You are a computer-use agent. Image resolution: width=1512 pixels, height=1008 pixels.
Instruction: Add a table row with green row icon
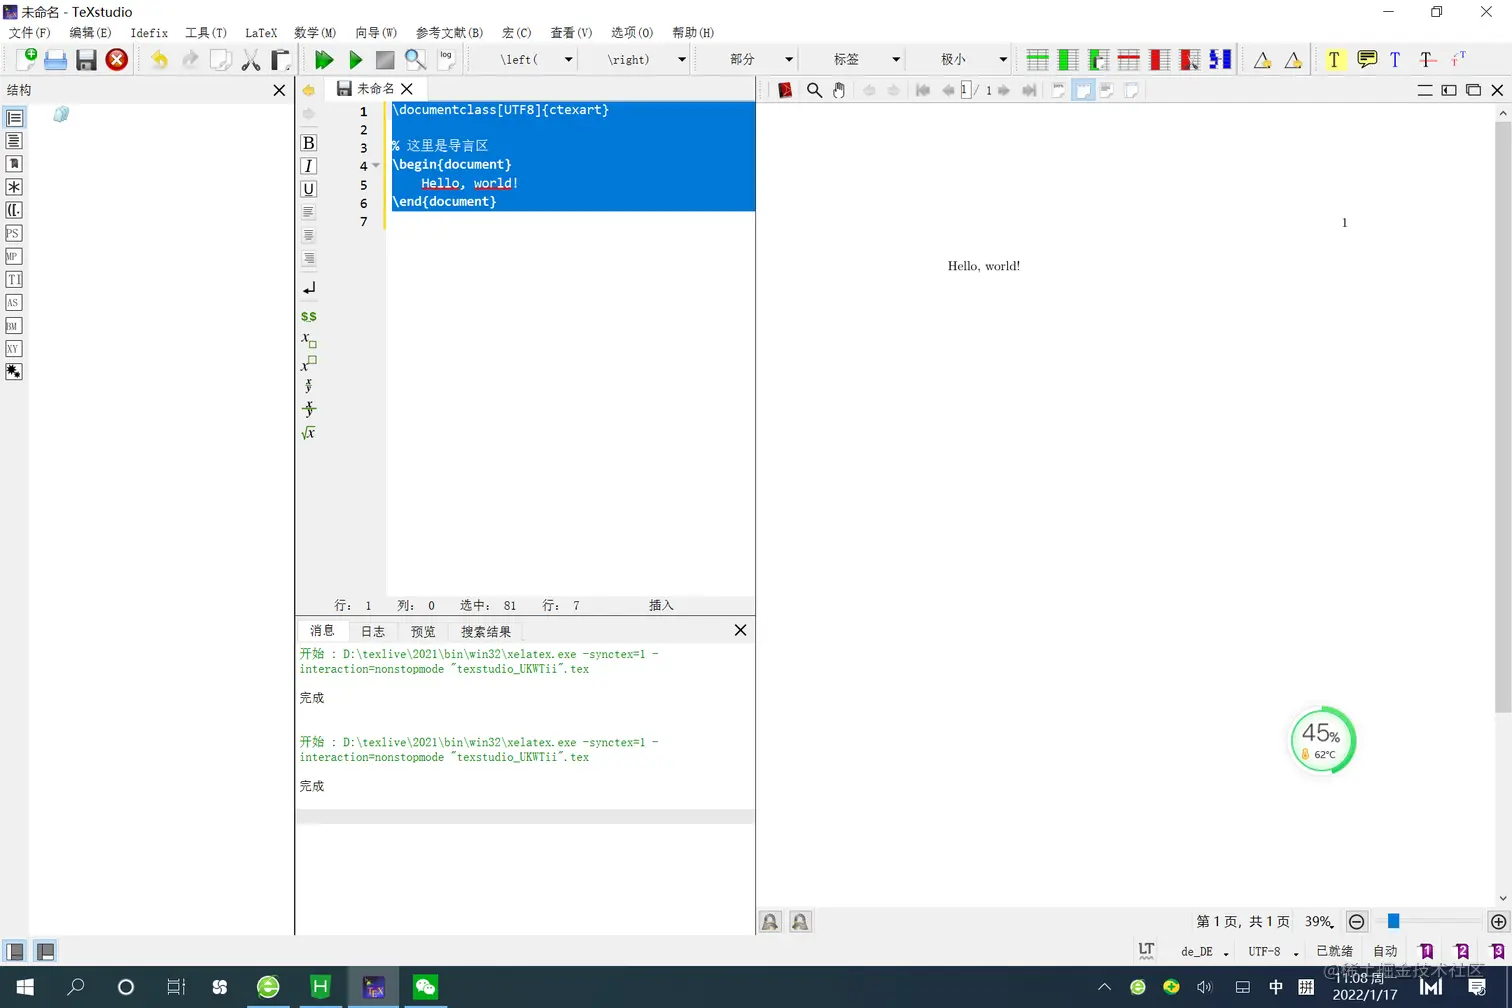(1038, 60)
